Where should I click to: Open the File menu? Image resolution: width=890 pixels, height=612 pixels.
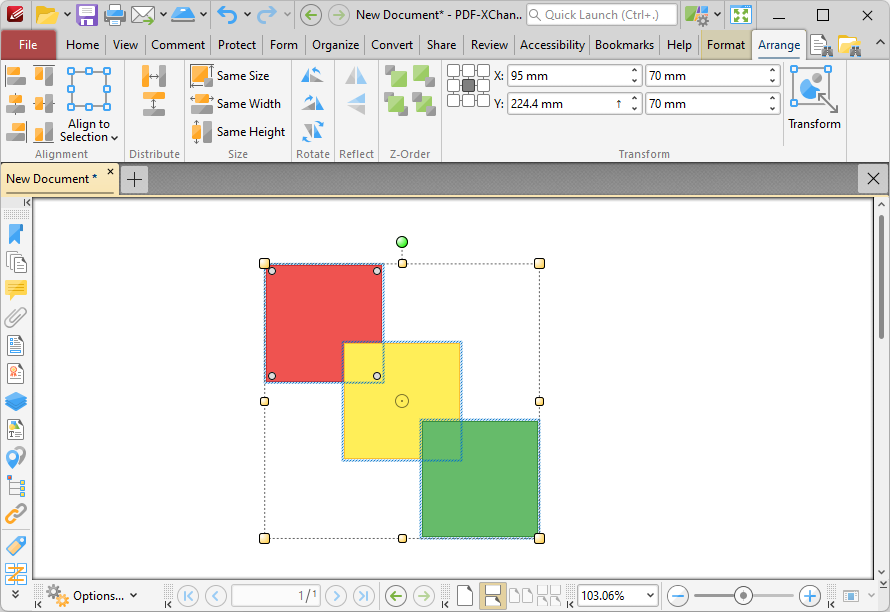(28, 45)
